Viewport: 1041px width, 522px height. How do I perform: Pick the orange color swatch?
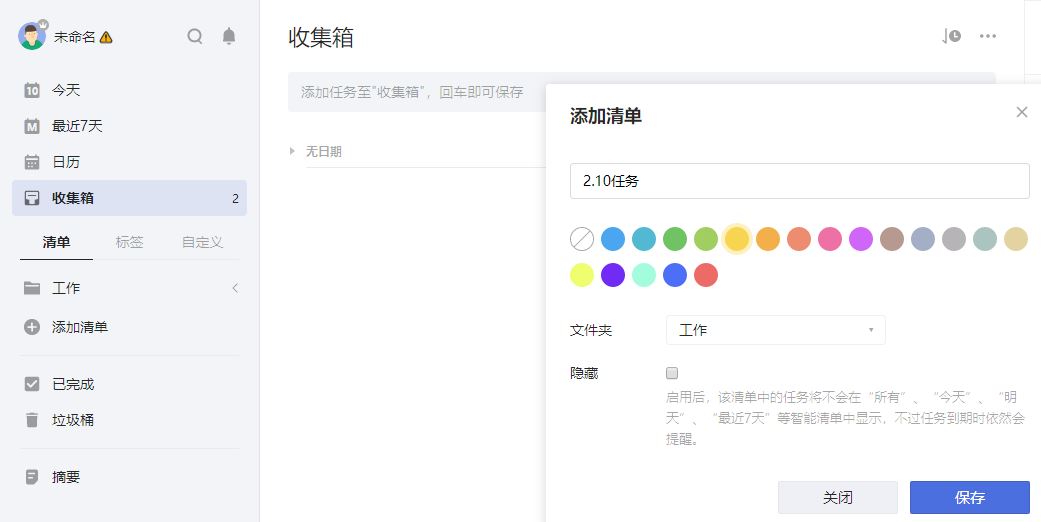click(767, 239)
